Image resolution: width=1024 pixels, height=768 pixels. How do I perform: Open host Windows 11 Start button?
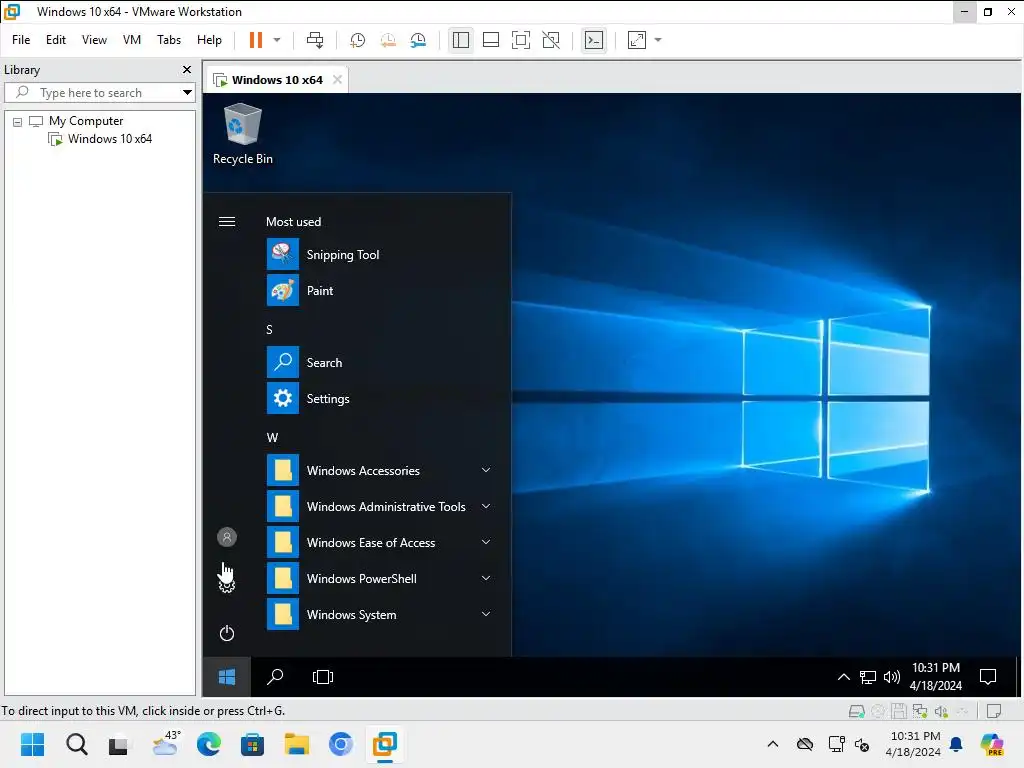tap(32, 744)
